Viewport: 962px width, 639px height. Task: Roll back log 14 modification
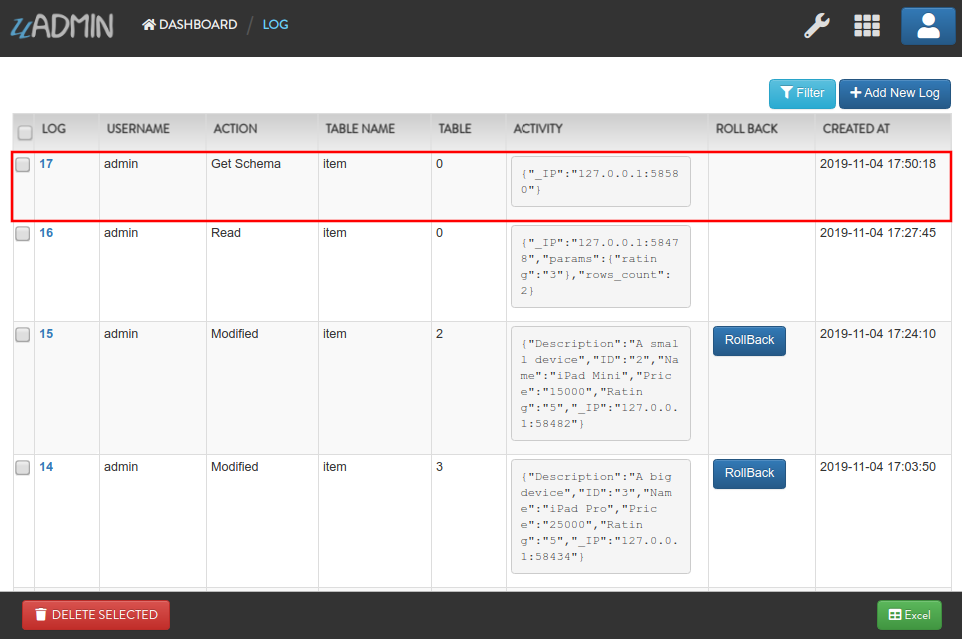point(749,473)
